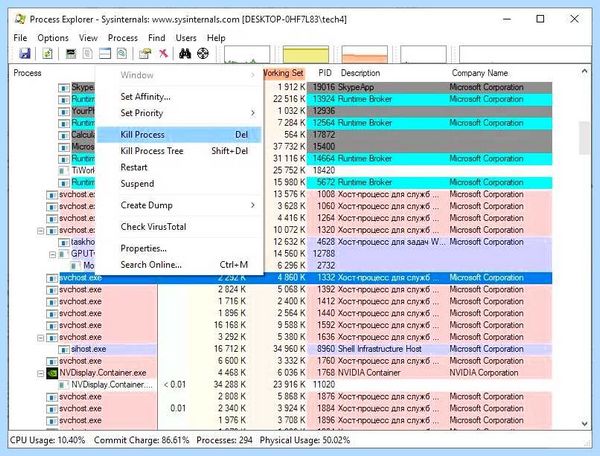Open the Users menu
Screen dimensions: 600x456
point(186,38)
